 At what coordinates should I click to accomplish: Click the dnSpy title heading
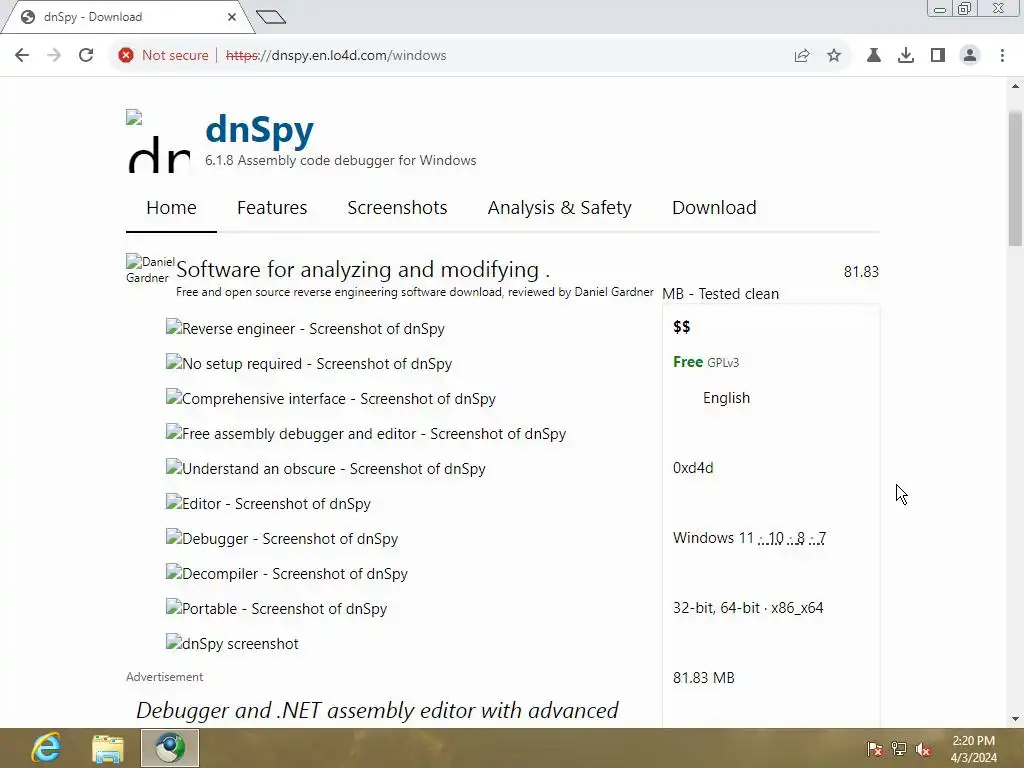tap(259, 130)
